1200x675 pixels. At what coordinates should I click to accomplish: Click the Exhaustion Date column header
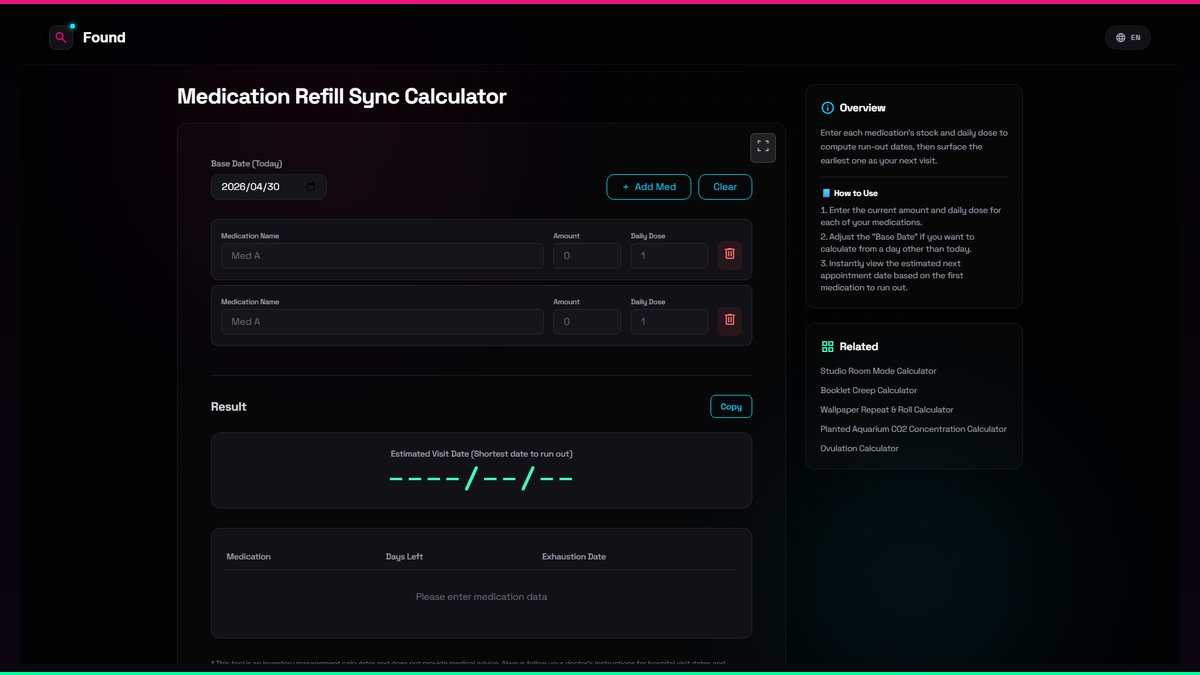[x=574, y=557]
